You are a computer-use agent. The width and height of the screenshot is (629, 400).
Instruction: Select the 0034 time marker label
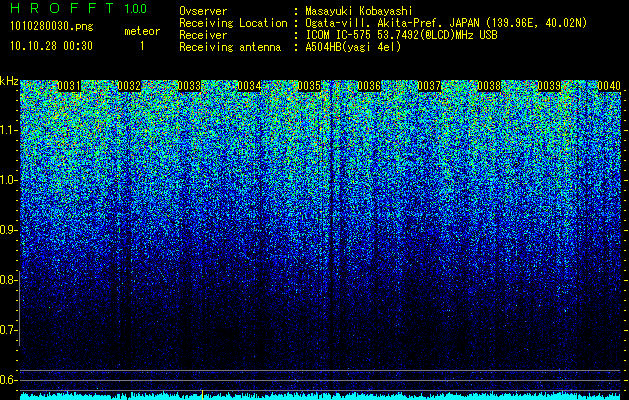pos(249,86)
